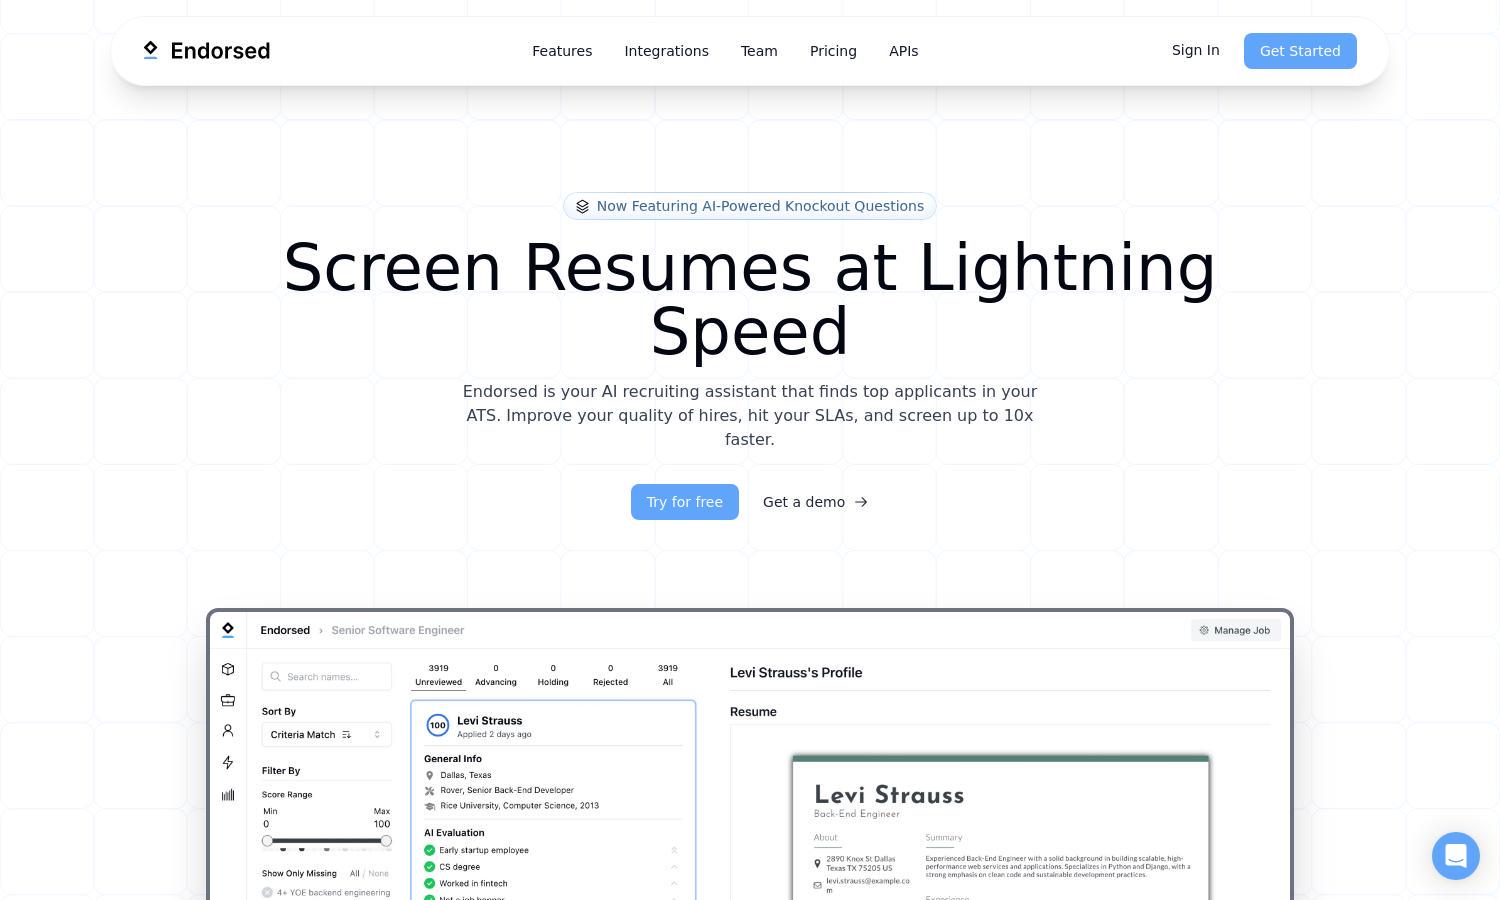Switch to the Advancing tab
This screenshot has height=900, width=1500.
(496, 675)
